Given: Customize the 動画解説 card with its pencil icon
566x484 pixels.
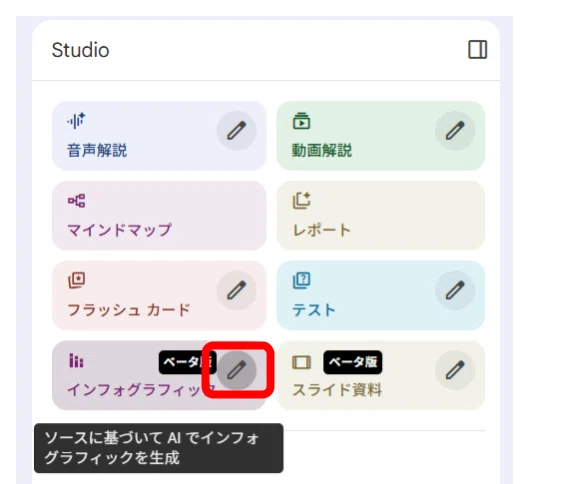Looking at the screenshot, I should [455, 130].
